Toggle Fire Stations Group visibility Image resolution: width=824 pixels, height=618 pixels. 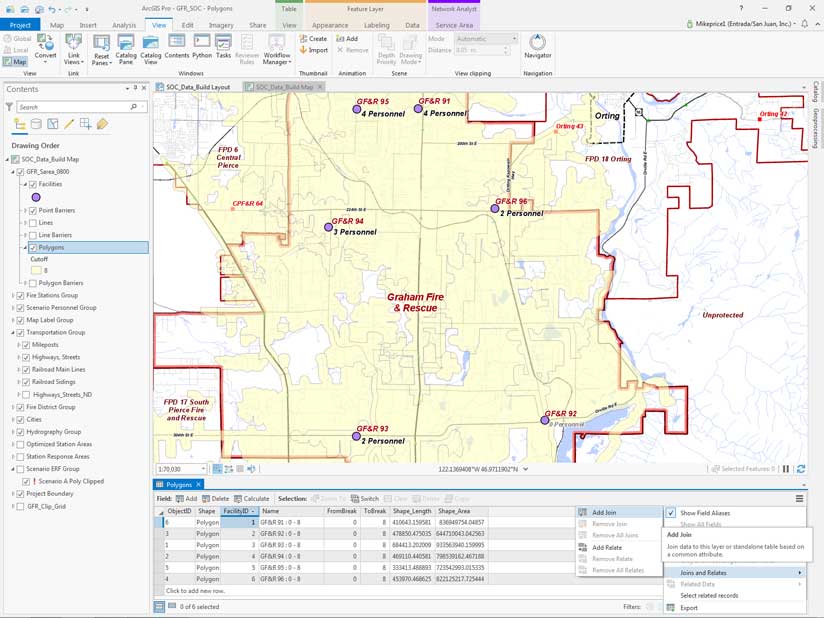(20, 296)
